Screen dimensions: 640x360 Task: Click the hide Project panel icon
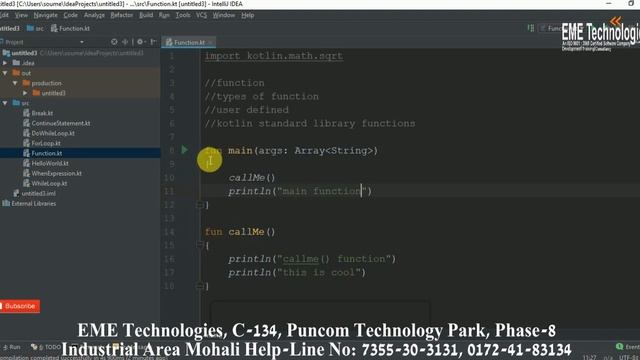pos(153,42)
